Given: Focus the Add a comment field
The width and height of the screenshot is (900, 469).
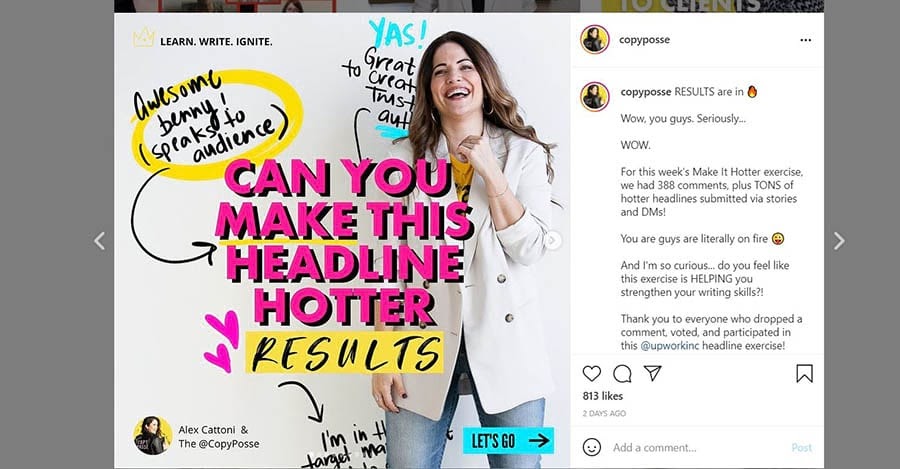Looking at the screenshot, I should pyautogui.click(x=697, y=448).
